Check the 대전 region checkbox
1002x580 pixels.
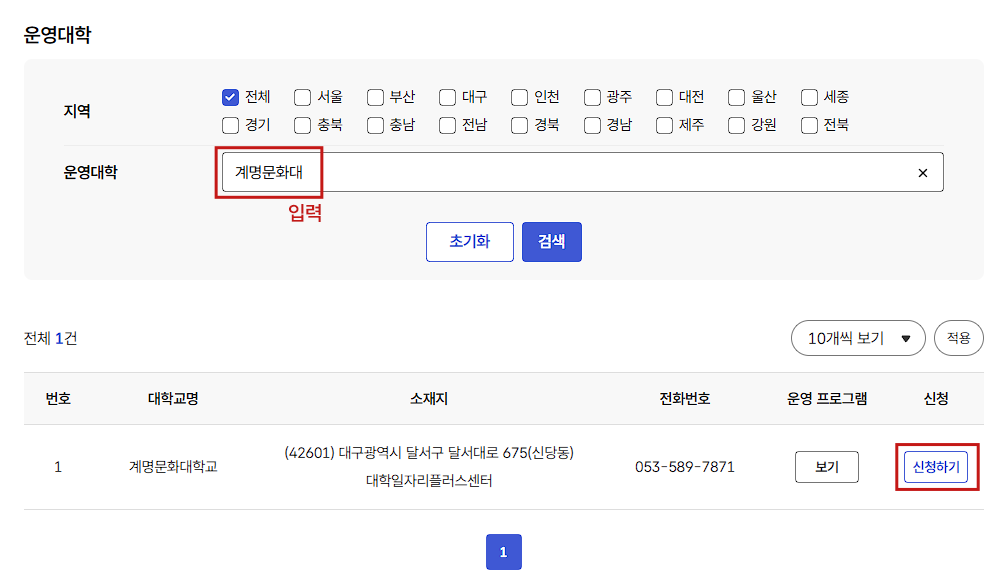tap(664, 97)
